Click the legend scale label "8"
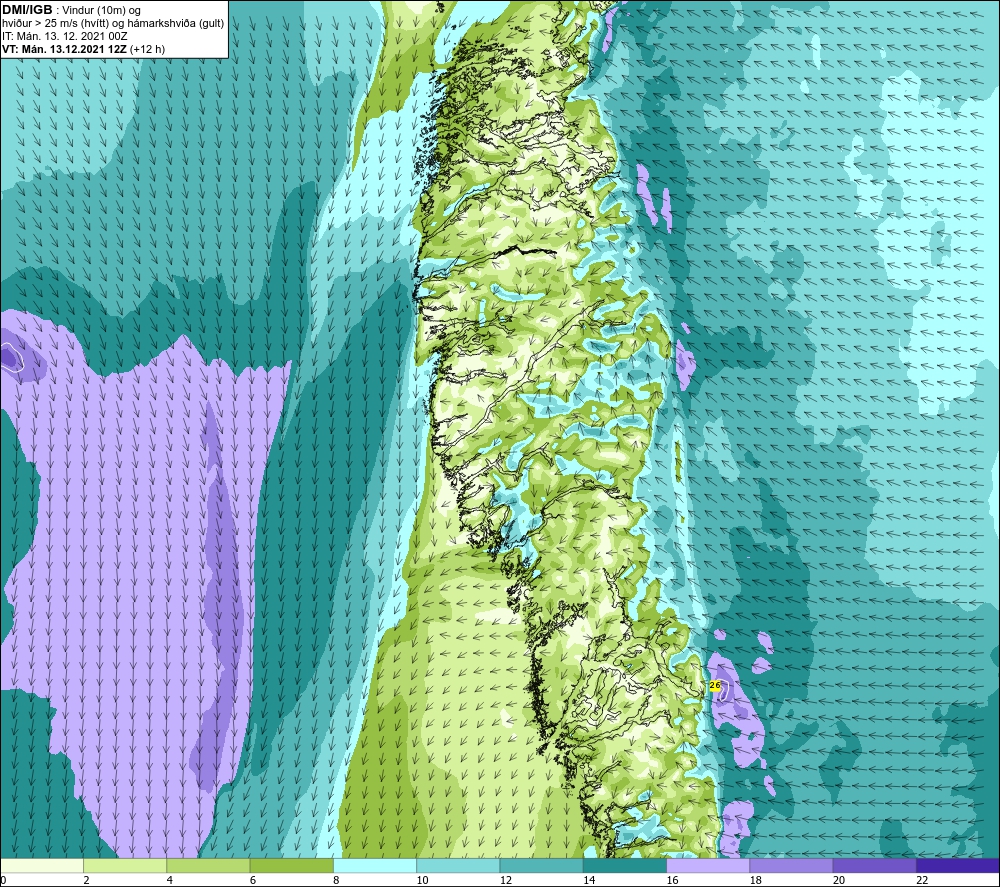This screenshot has width=1000, height=887. pos(336,880)
